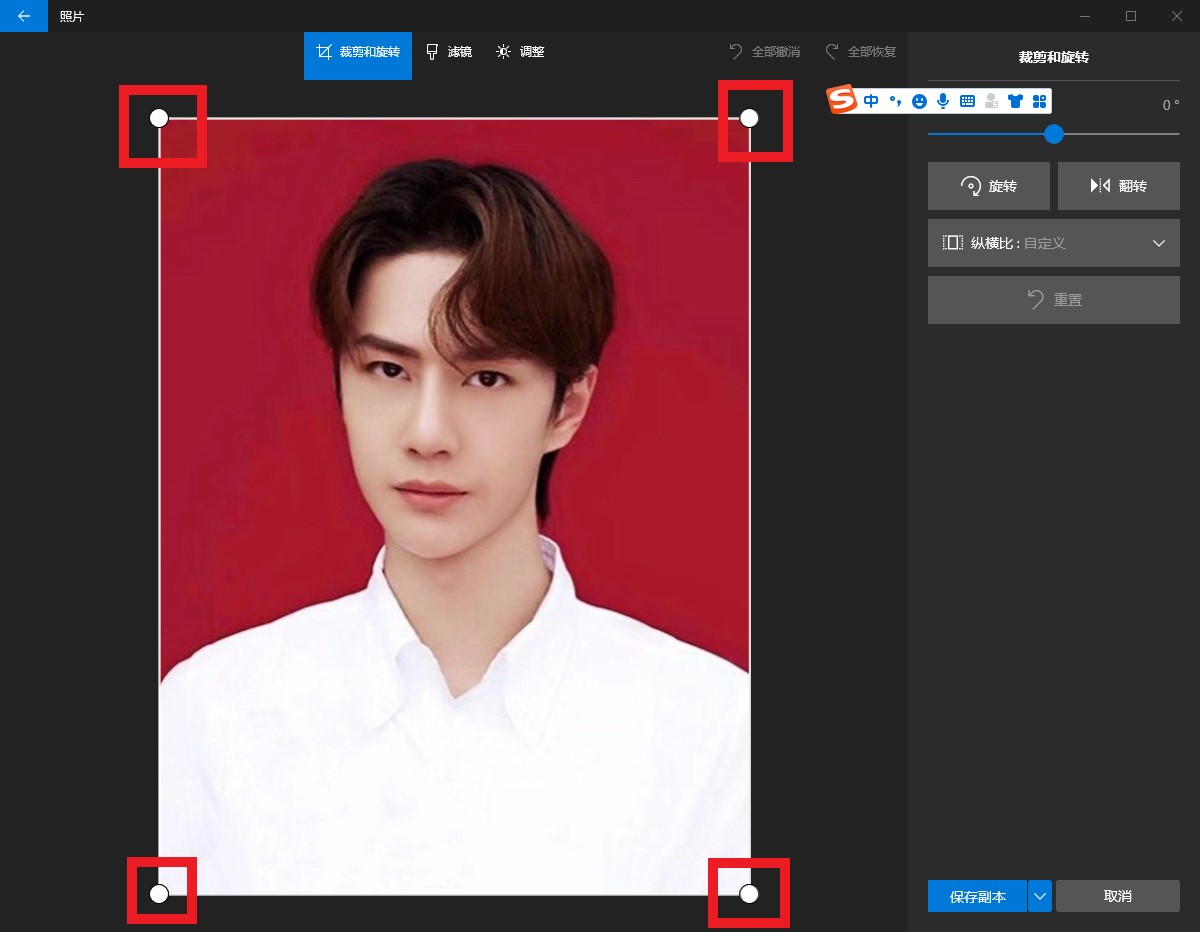Click the 0° angle value
Screen dimensions: 1200x932
(x=1170, y=105)
